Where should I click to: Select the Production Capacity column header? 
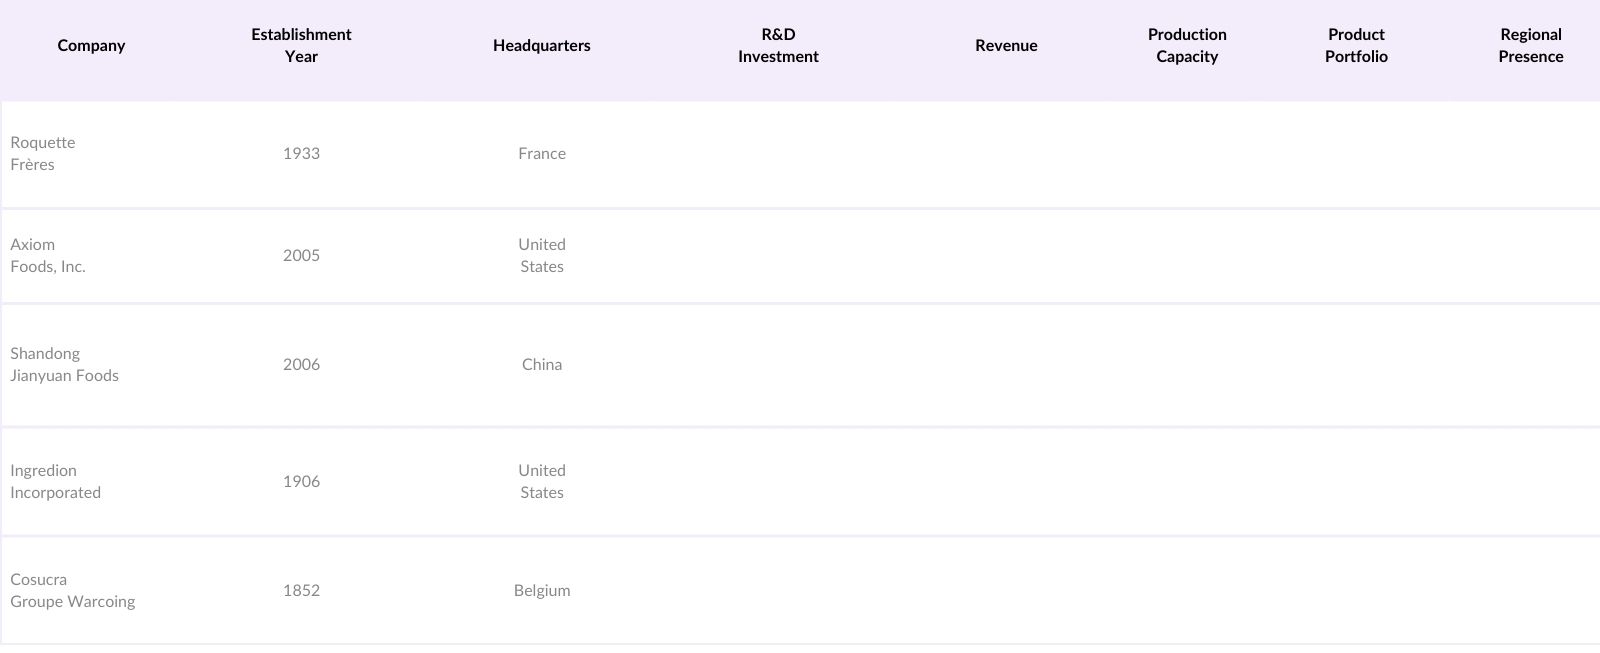pyautogui.click(x=1187, y=46)
